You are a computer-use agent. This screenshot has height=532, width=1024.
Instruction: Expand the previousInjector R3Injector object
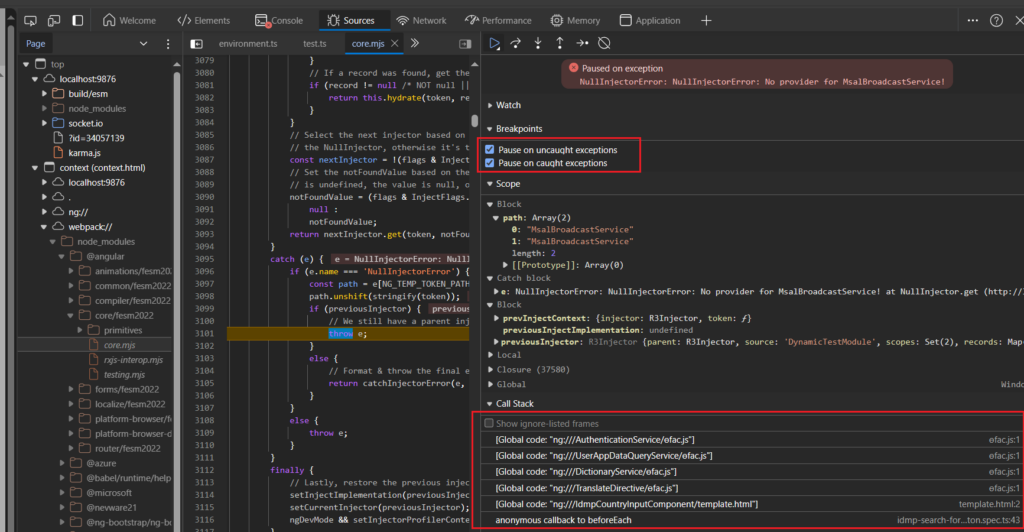(496, 342)
